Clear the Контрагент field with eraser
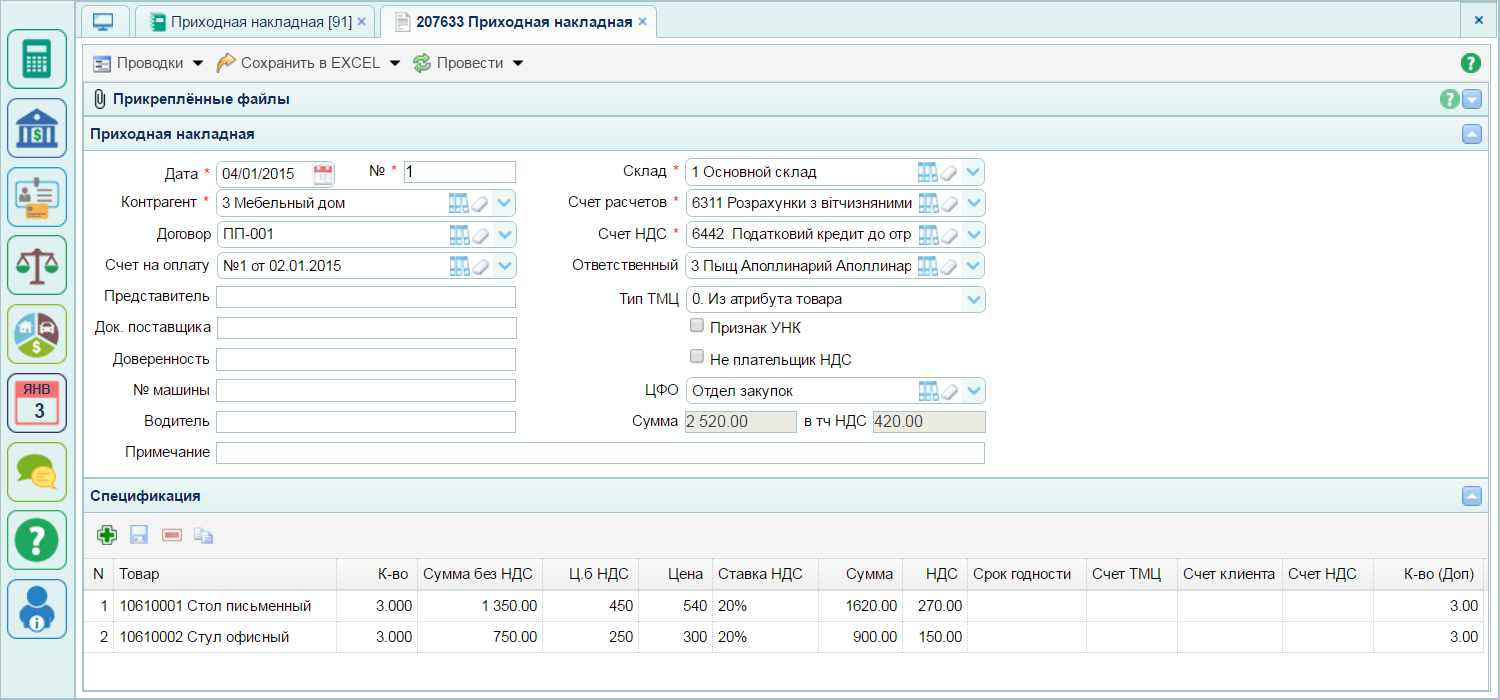This screenshot has width=1500, height=700. tap(480, 203)
